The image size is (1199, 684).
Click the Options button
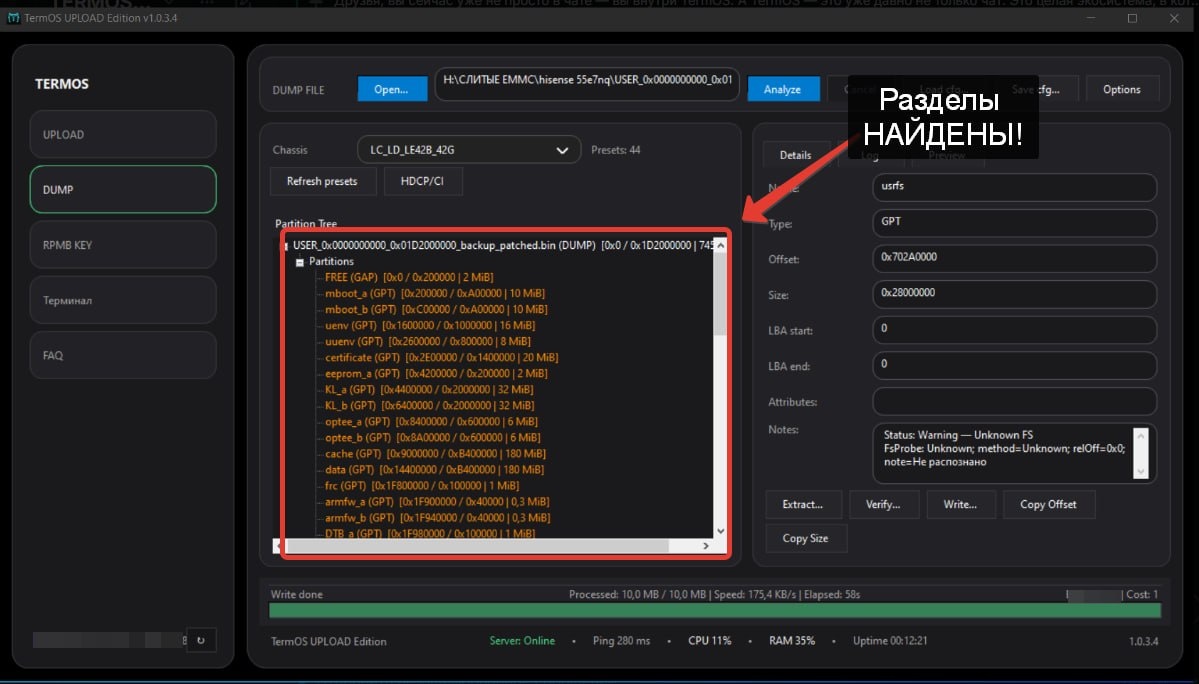click(1122, 89)
